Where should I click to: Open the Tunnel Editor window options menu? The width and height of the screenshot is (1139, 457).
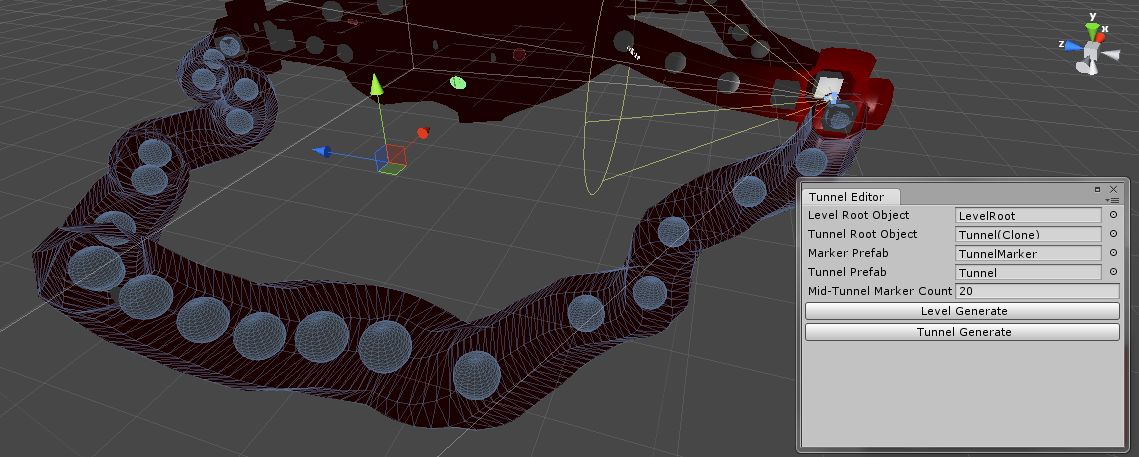1112,199
